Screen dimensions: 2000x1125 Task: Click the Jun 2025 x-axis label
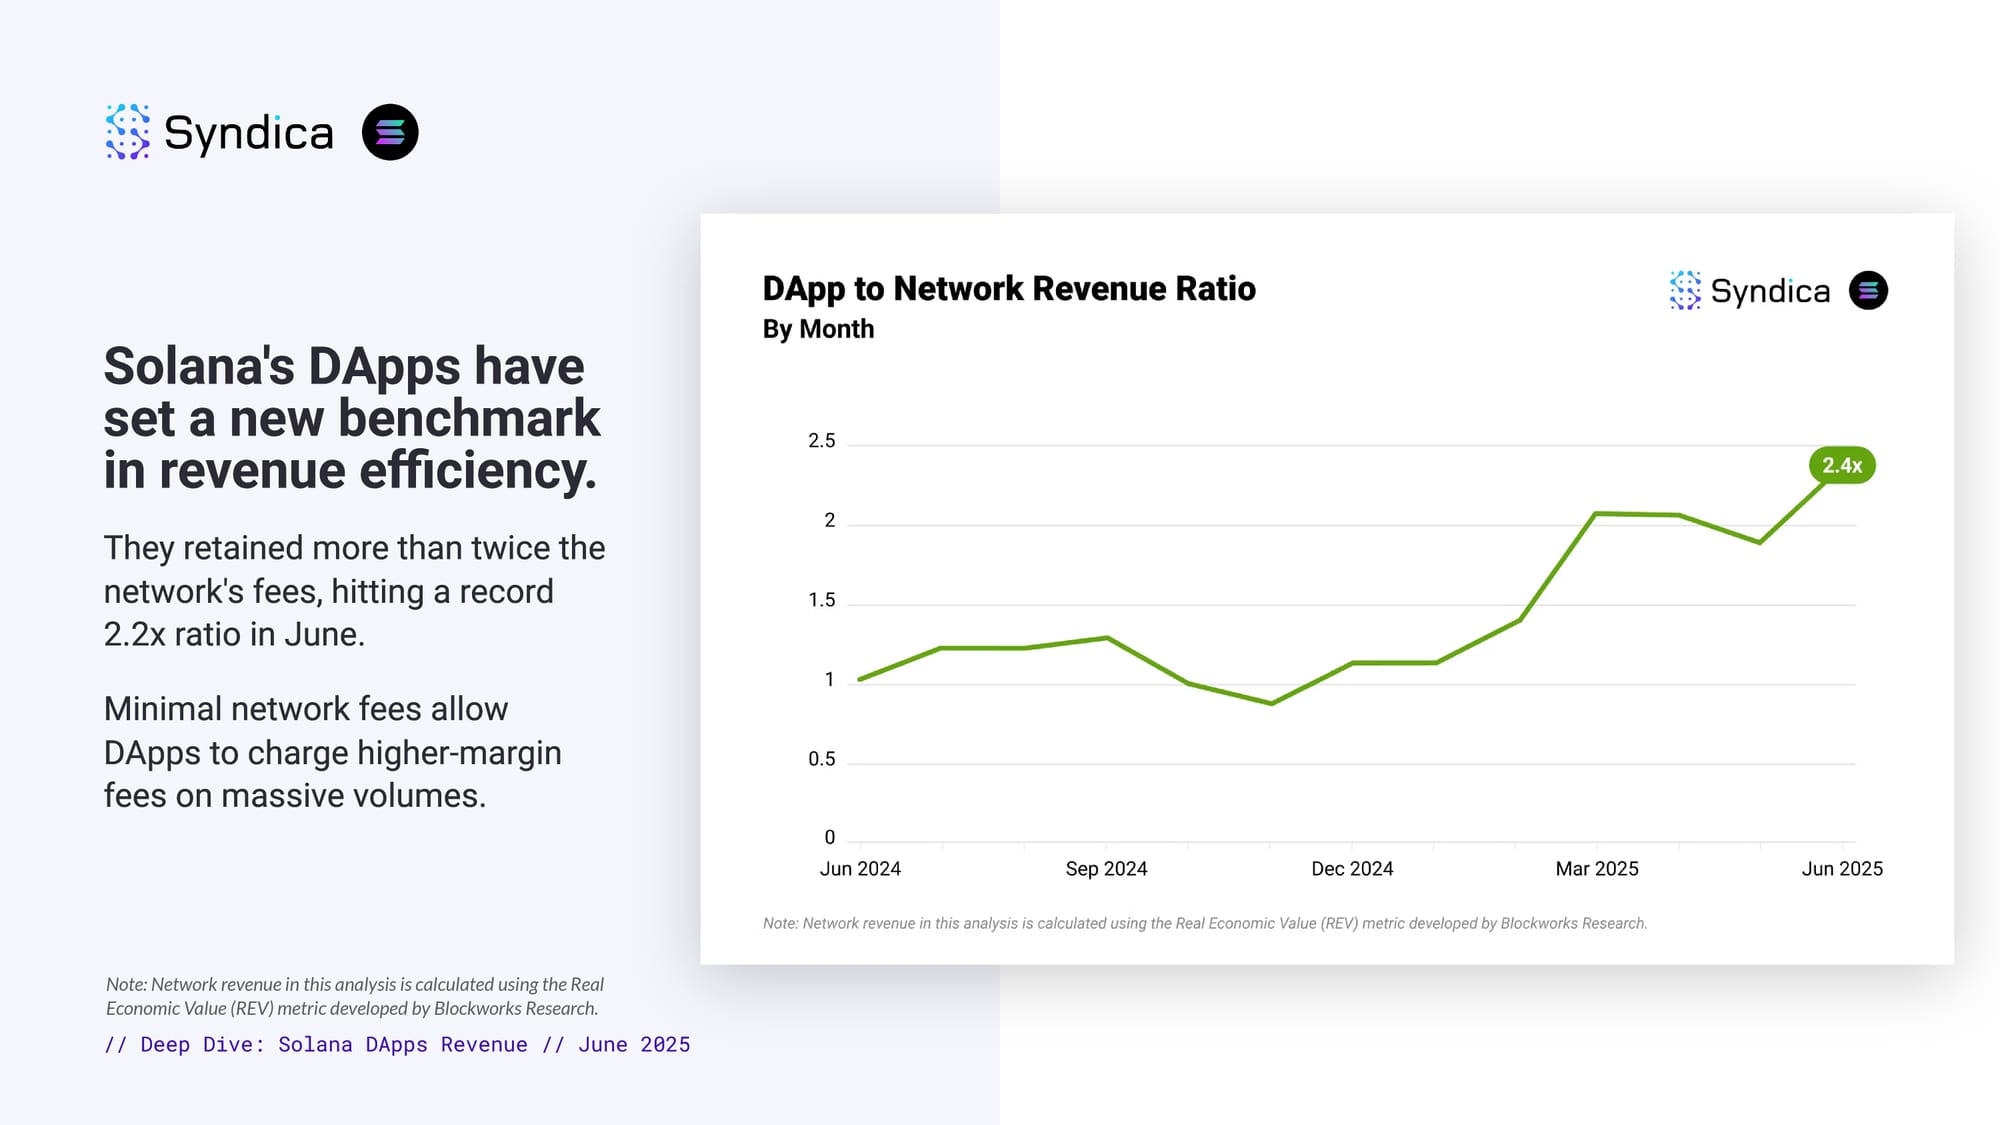[1842, 869]
